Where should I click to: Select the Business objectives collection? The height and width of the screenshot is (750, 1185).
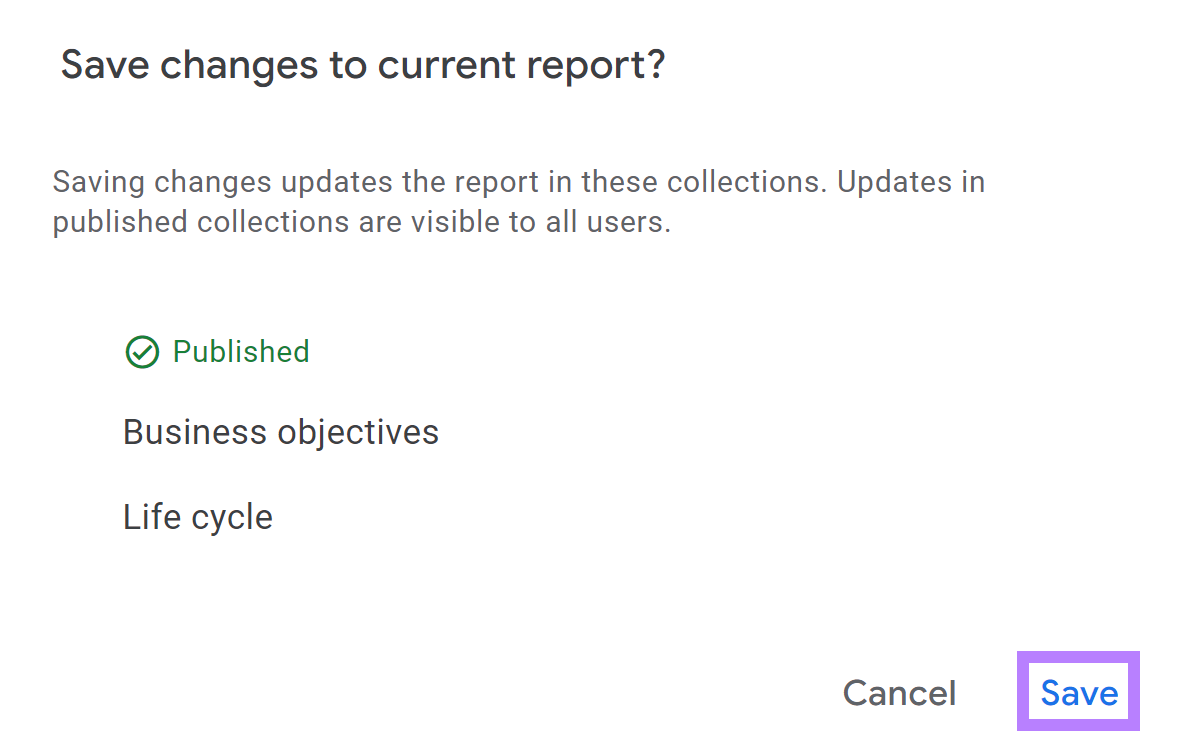tap(281, 432)
